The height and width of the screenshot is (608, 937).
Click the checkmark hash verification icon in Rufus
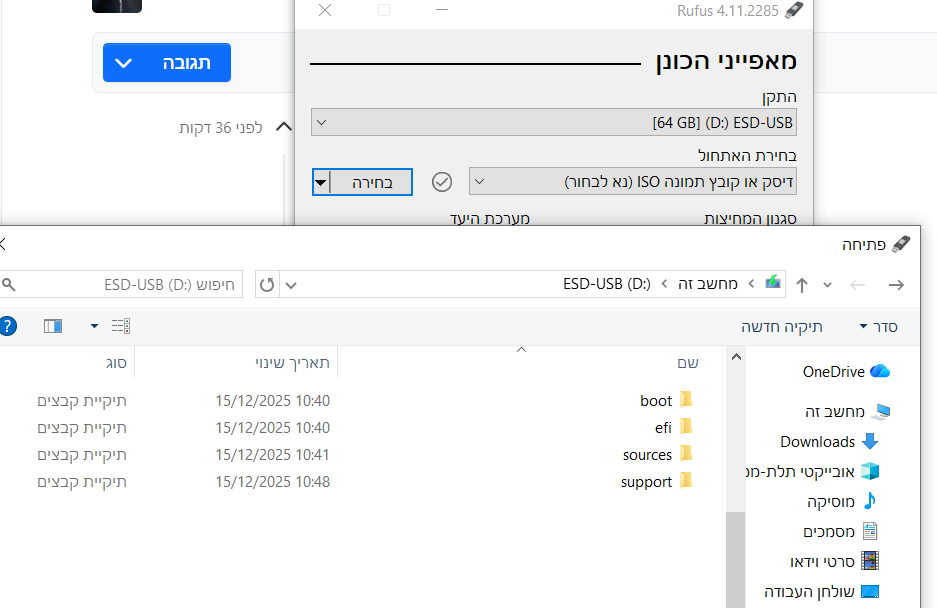442,182
